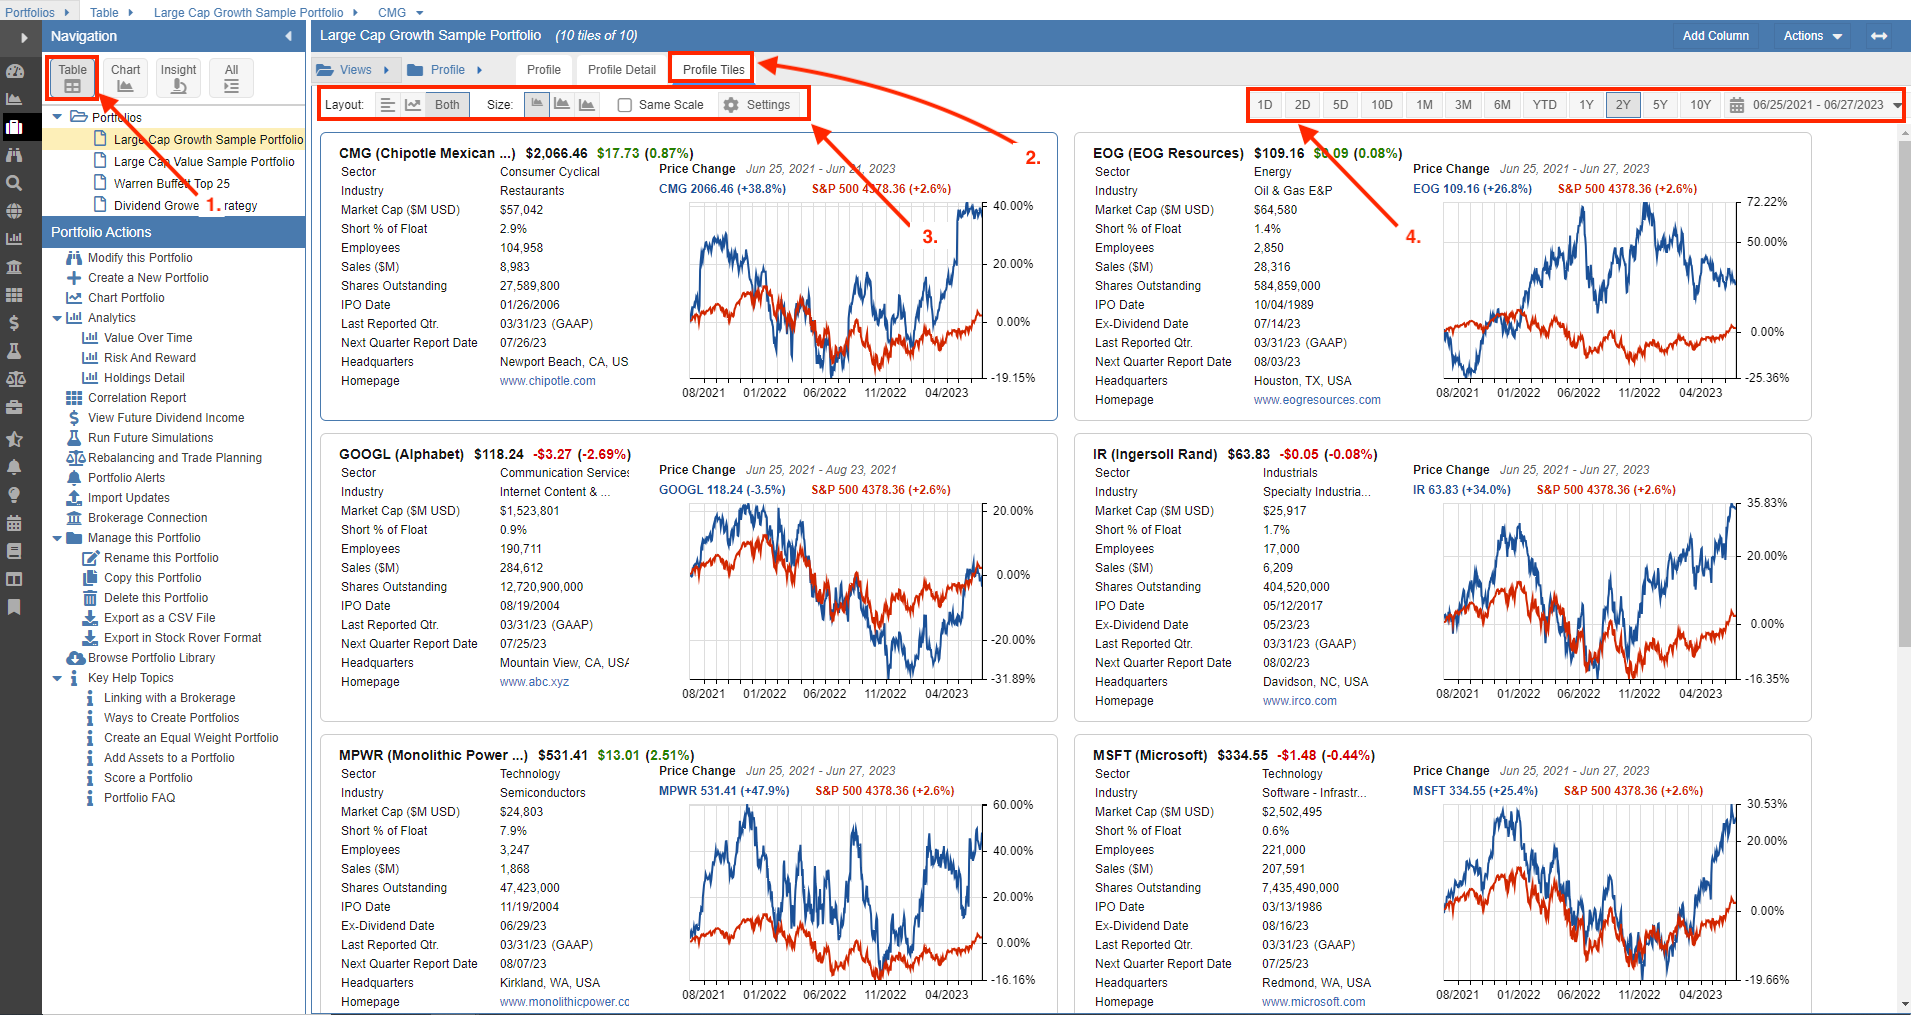This screenshot has height=1015, width=1911.
Task: Open the lightbulb ideas sidebar icon
Action: point(14,495)
